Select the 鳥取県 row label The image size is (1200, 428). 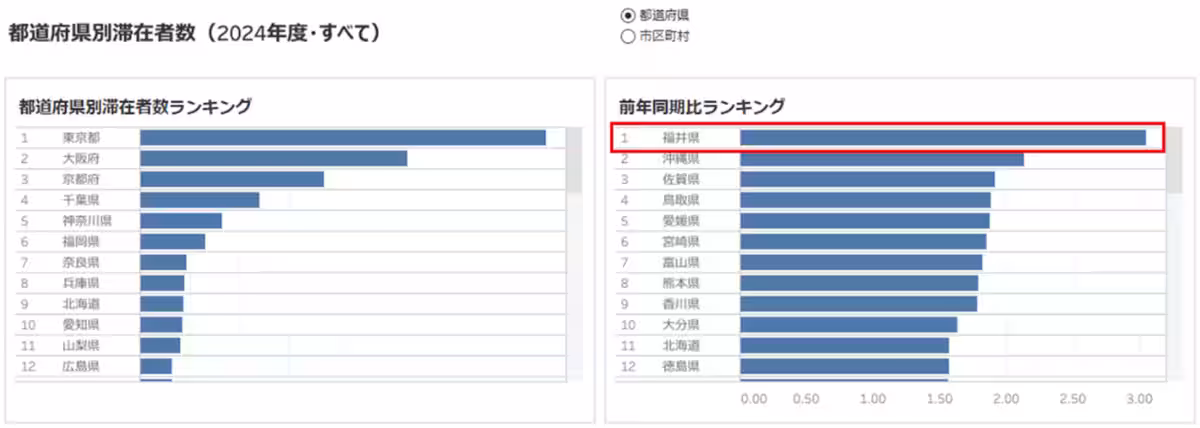tap(681, 200)
